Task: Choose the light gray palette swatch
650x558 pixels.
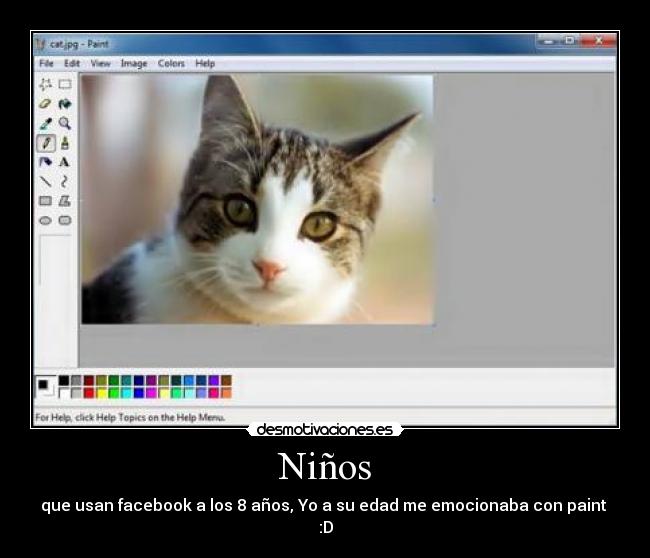Action: point(76,393)
